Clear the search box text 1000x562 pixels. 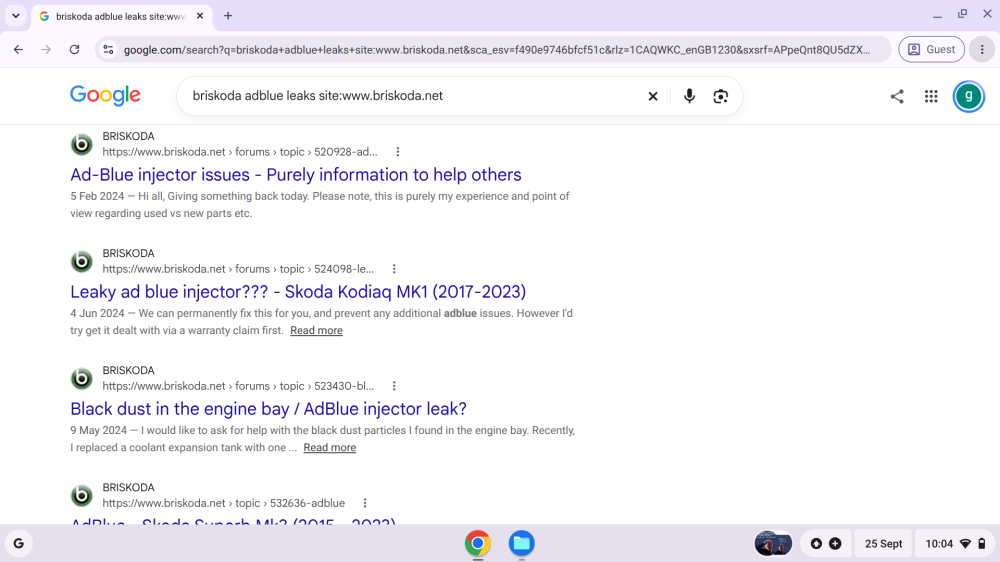[x=652, y=96]
